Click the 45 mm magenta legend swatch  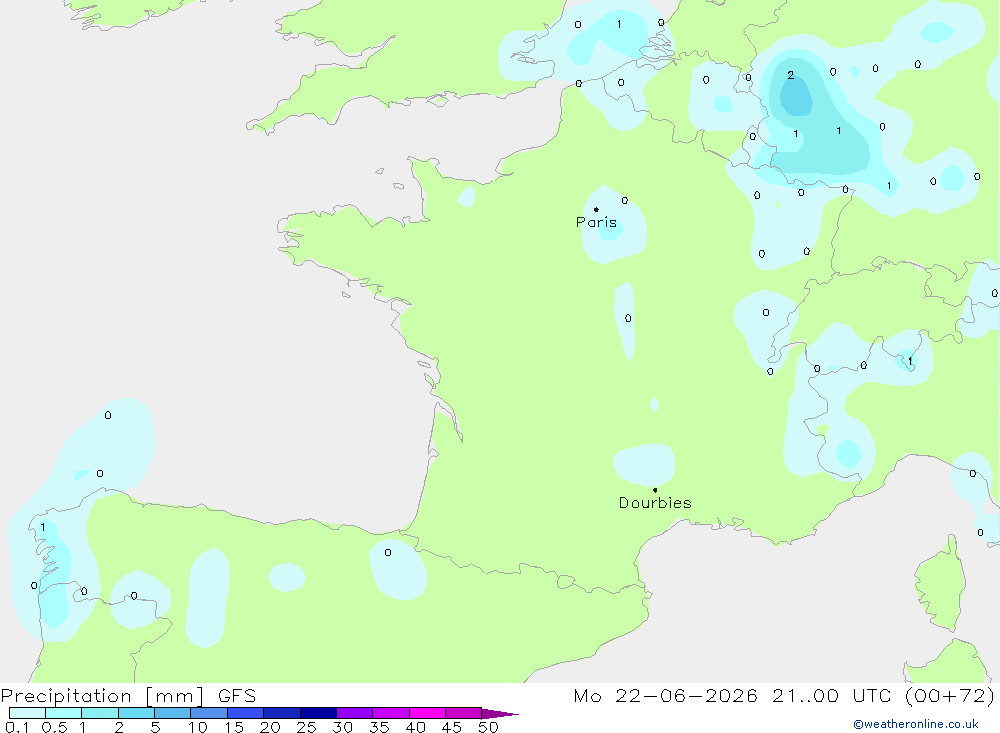click(463, 713)
